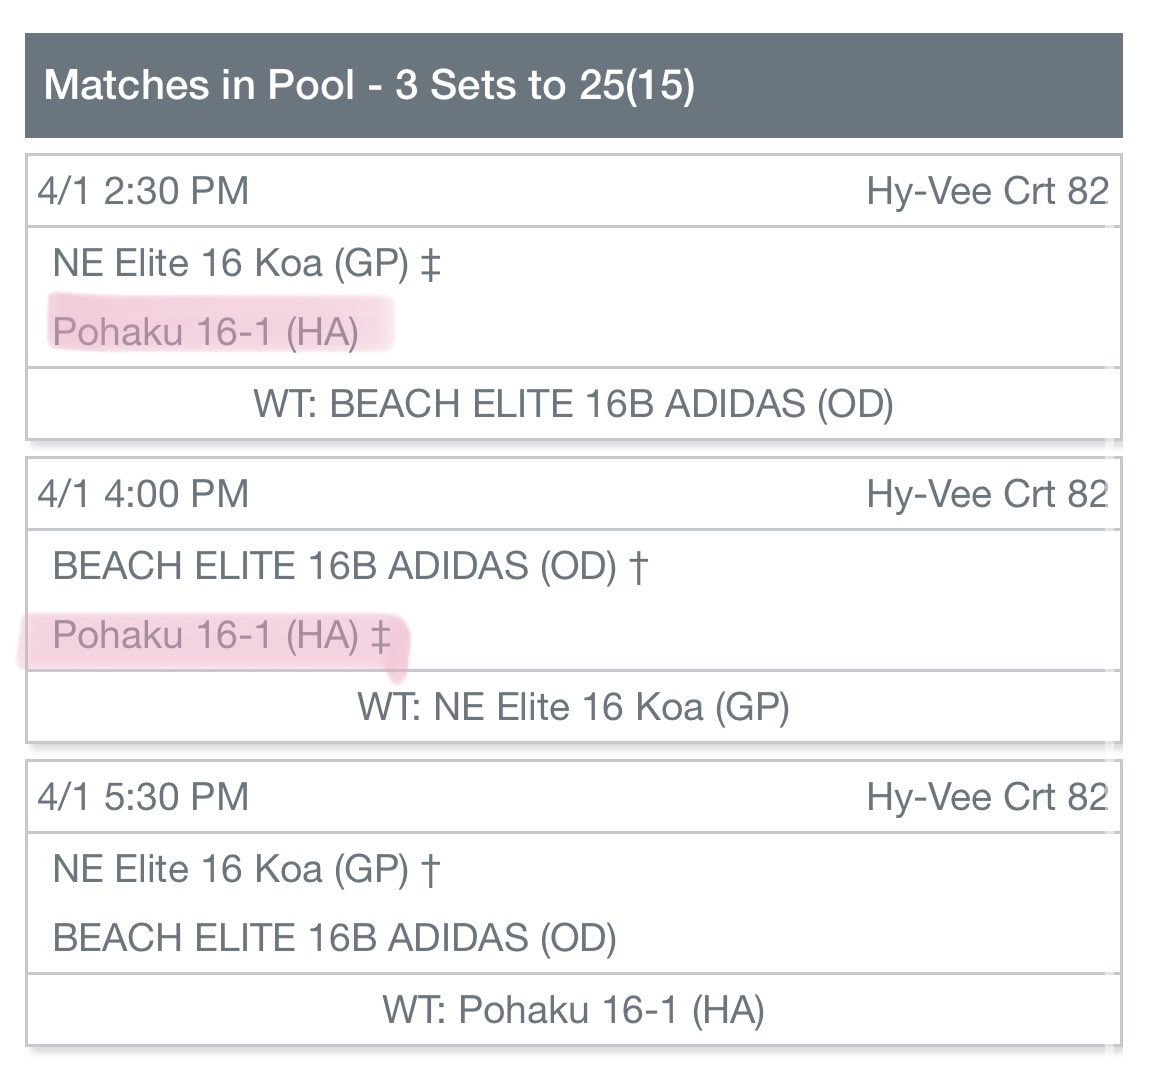Open BEACH ELITE 16B ADIDAS in the 4:00 PM match

click(334, 566)
